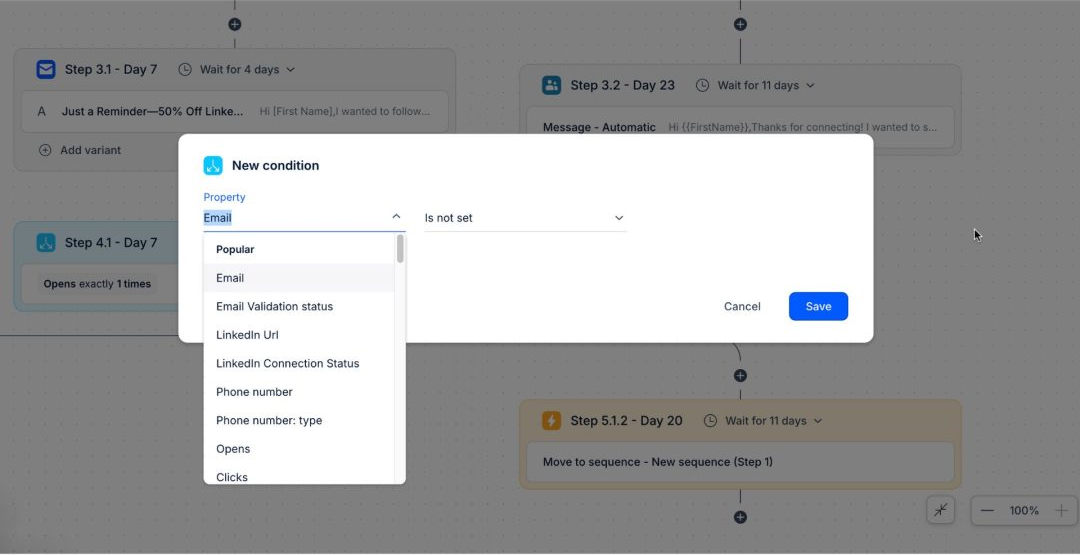Click the Opens exactly 1 times condition

click(x=97, y=284)
